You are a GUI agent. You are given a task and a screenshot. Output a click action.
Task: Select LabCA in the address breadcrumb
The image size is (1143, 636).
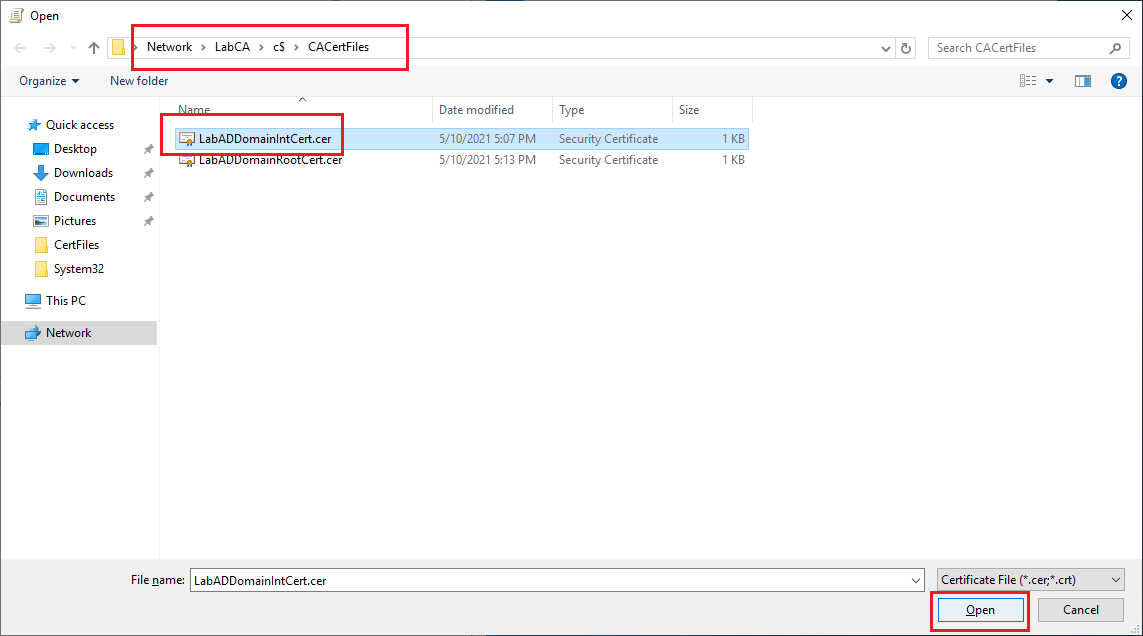(232, 47)
